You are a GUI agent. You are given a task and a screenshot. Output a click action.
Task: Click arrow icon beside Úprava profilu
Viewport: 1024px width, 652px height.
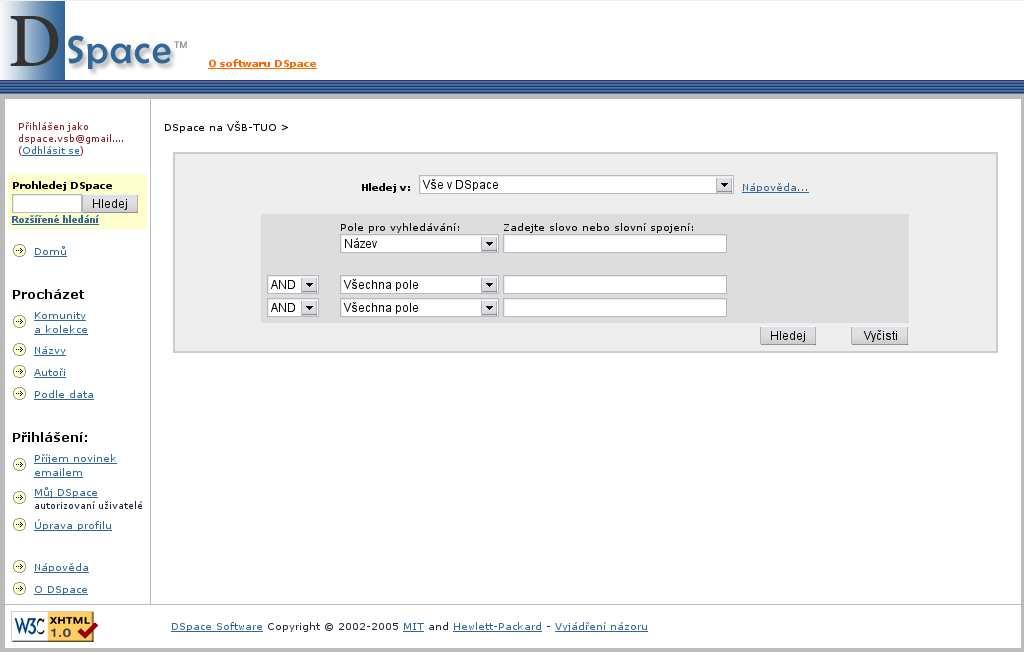coord(20,525)
